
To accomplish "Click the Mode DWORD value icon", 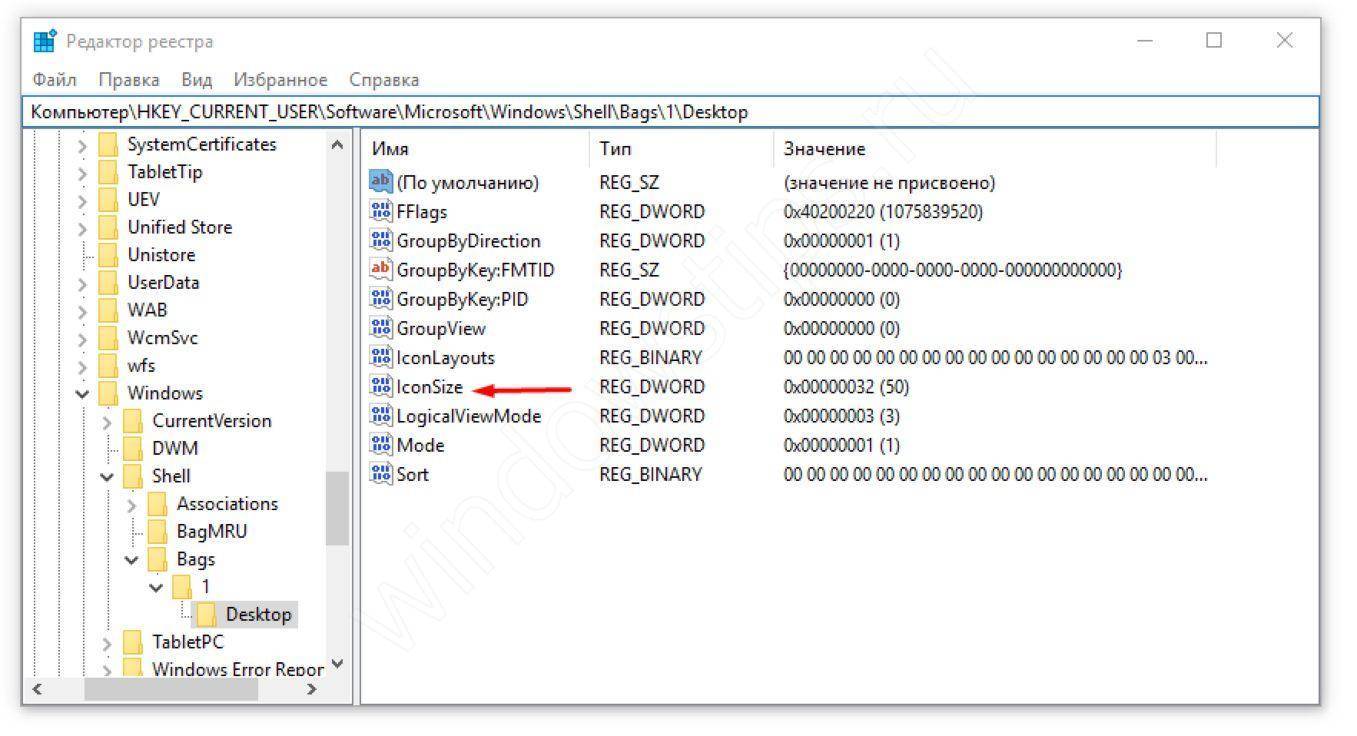I will (x=381, y=445).
